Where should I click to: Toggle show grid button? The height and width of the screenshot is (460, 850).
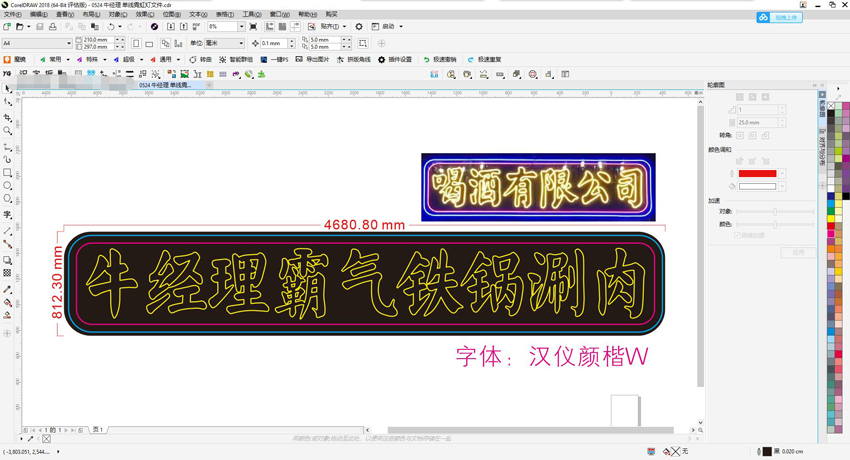click(x=282, y=27)
